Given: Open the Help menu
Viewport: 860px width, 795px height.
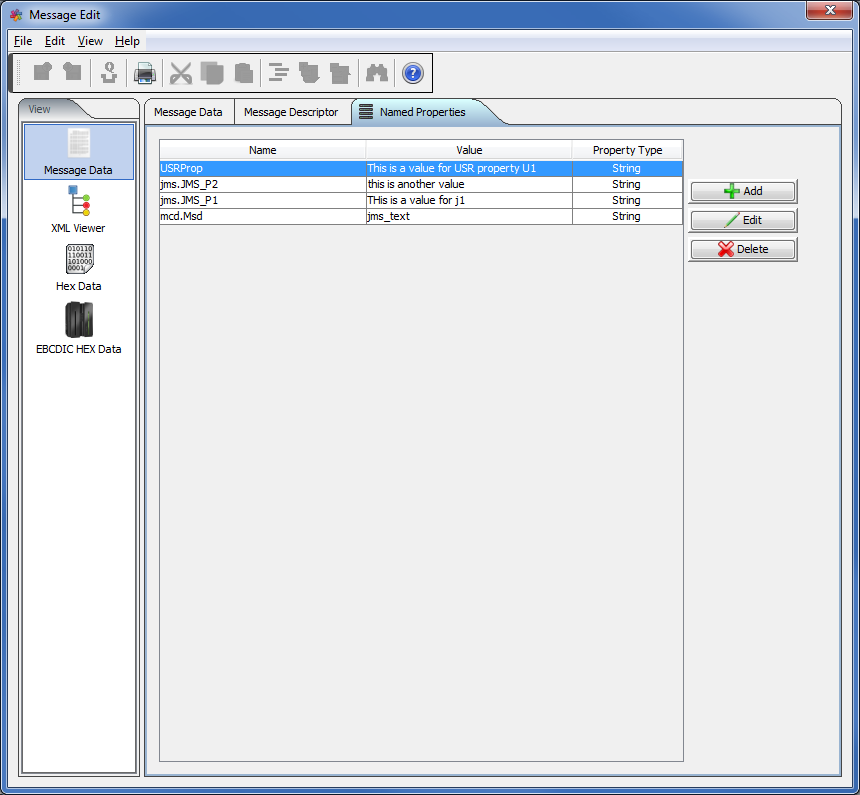Looking at the screenshot, I should click(x=127, y=41).
